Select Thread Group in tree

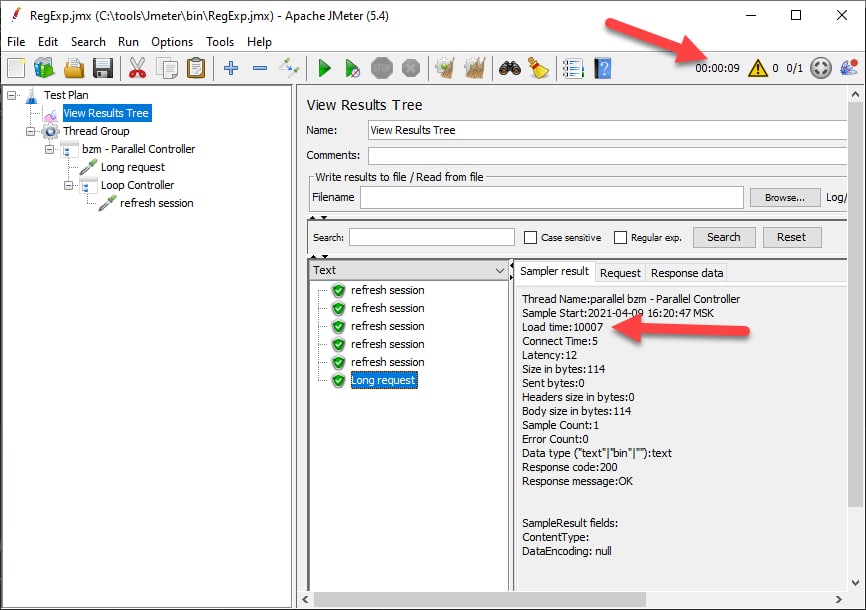point(96,131)
